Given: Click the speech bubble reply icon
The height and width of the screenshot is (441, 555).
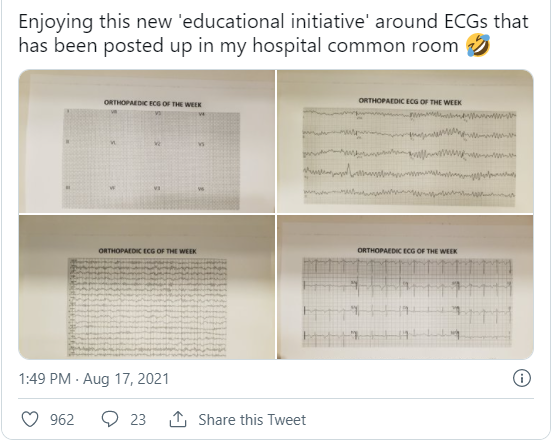Looking at the screenshot, I should click(x=110, y=420).
